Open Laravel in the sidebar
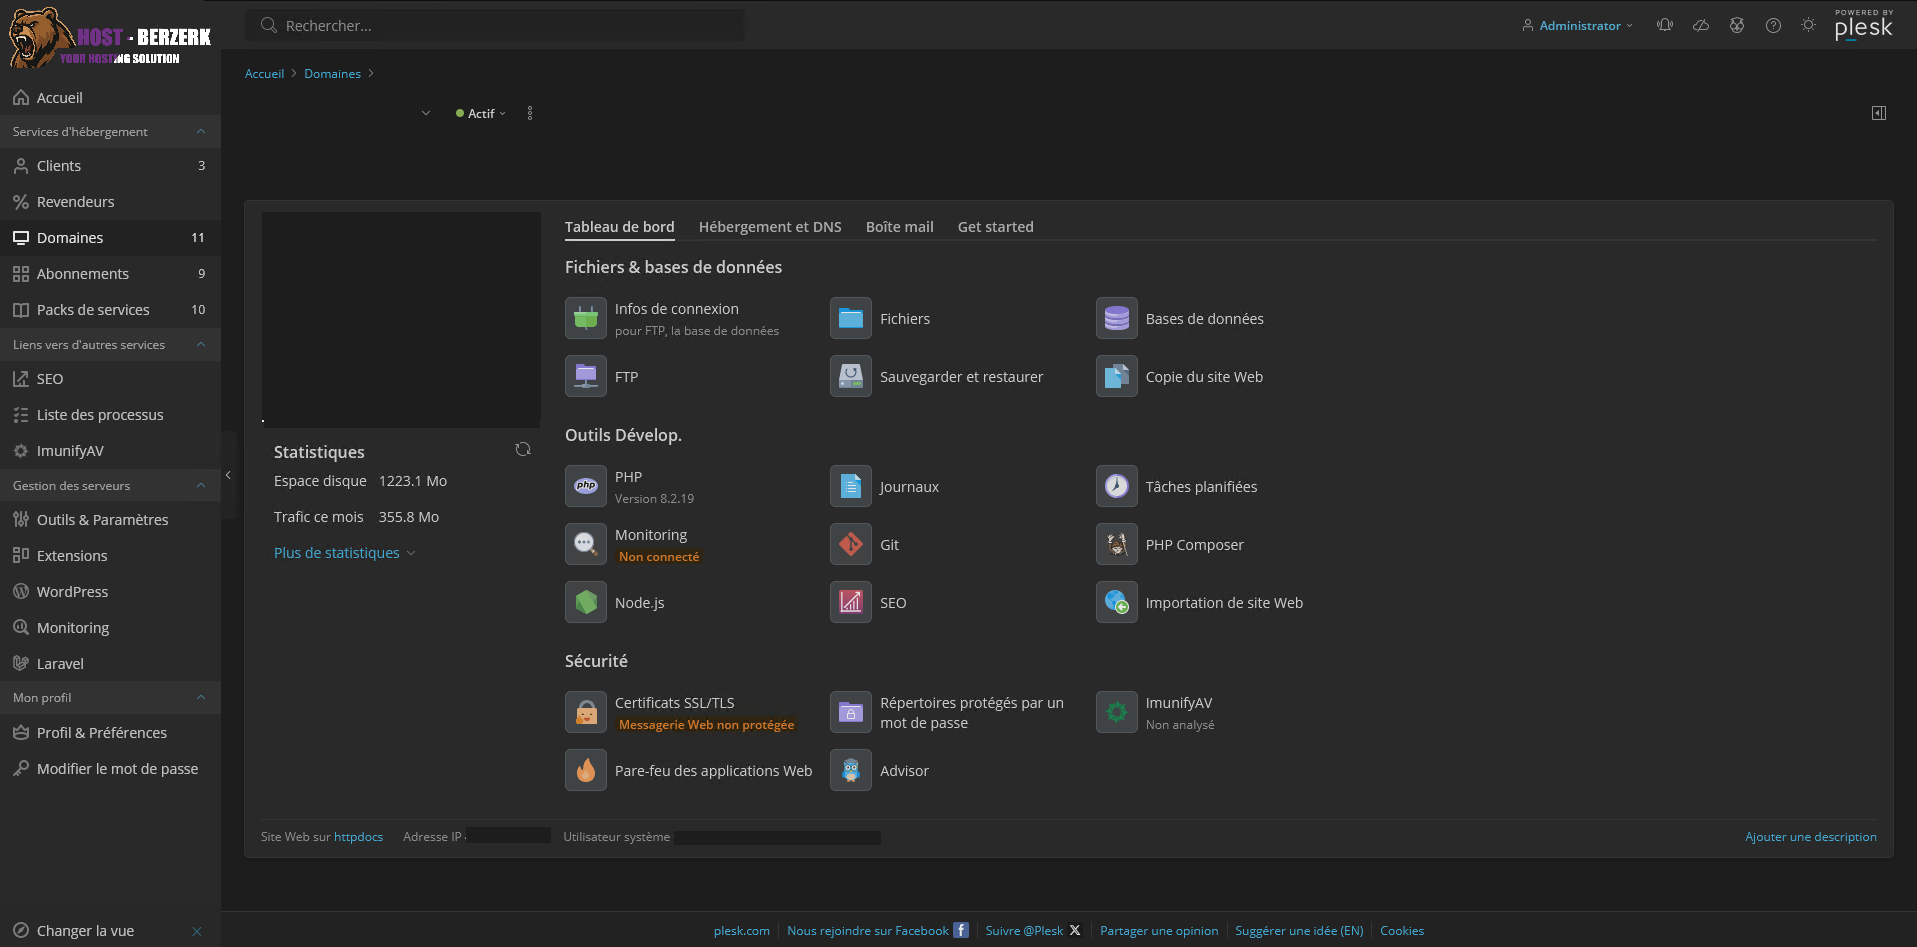This screenshot has height=947, width=1917. coord(110,664)
